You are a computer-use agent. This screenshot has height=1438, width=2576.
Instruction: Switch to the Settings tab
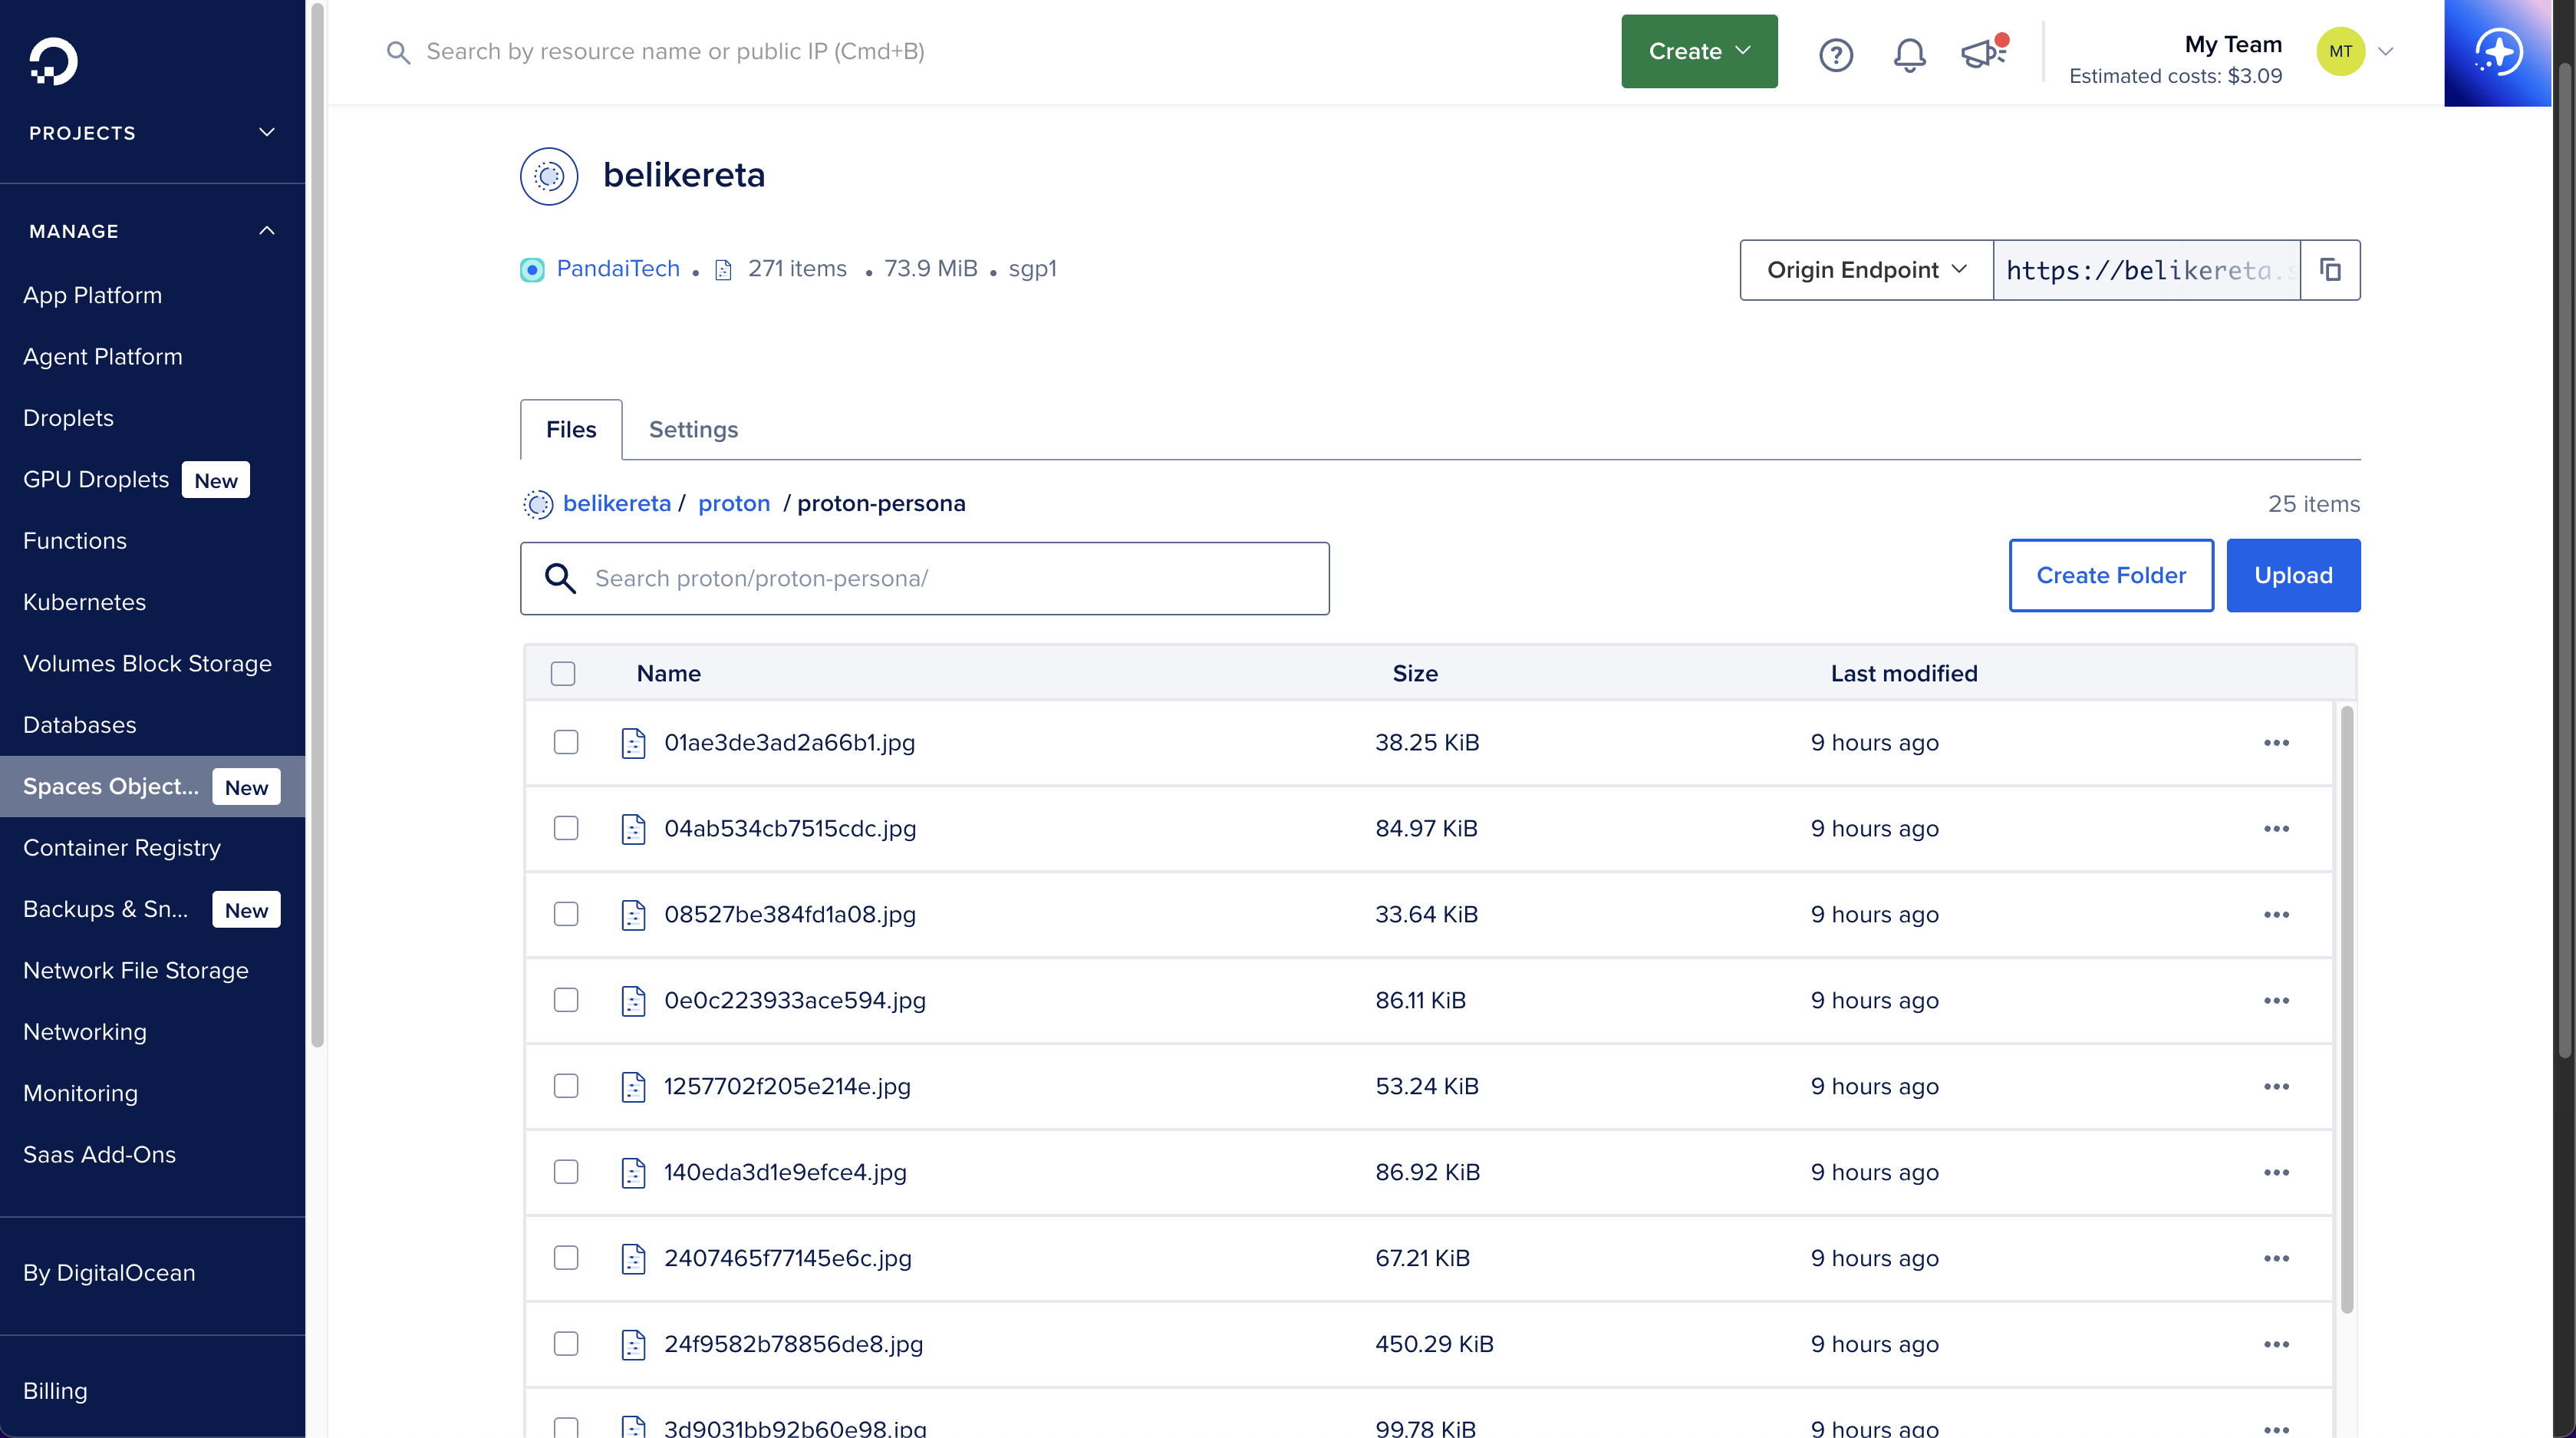(693, 430)
